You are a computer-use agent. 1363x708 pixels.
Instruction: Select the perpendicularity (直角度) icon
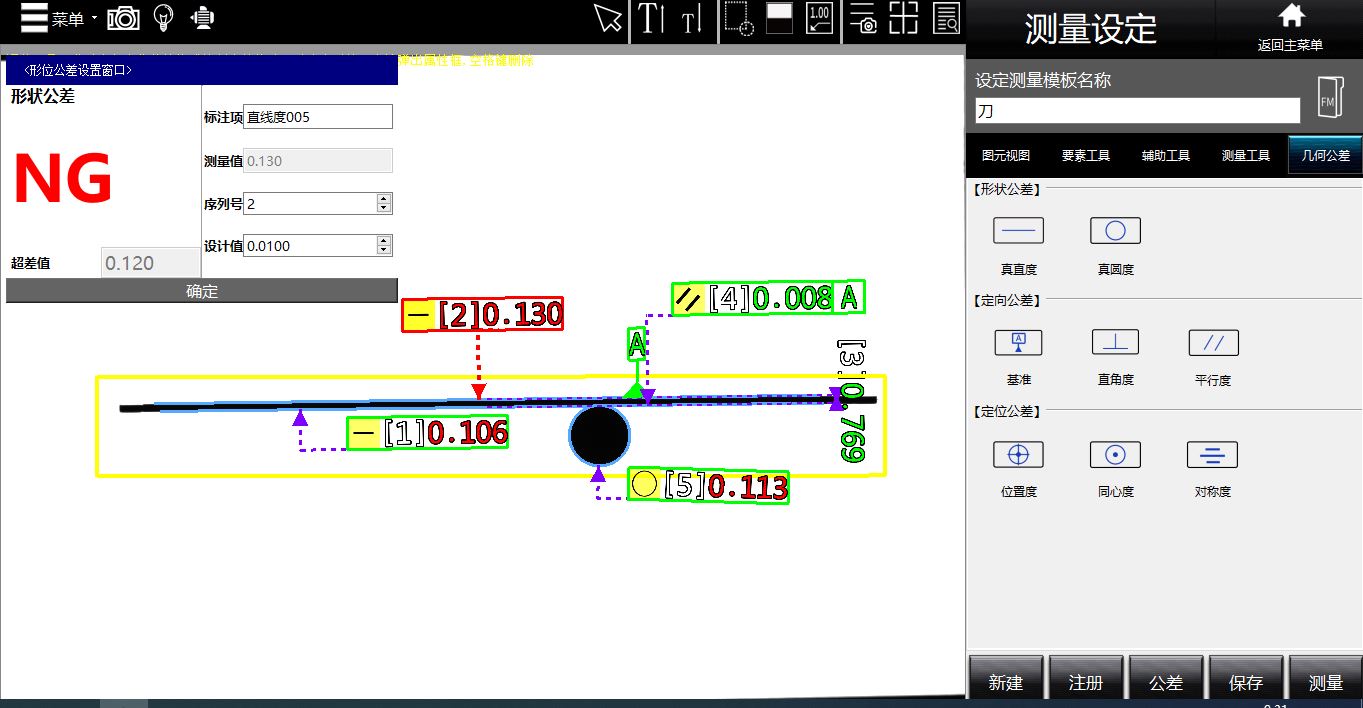(1115, 343)
